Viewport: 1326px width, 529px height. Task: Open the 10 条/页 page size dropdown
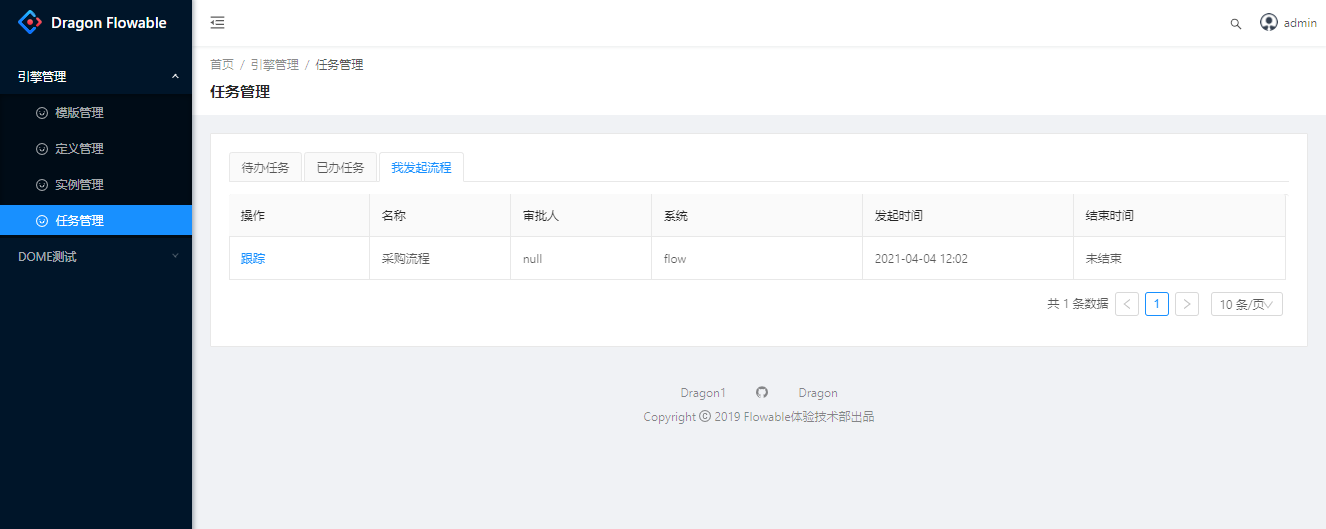point(1247,304)
